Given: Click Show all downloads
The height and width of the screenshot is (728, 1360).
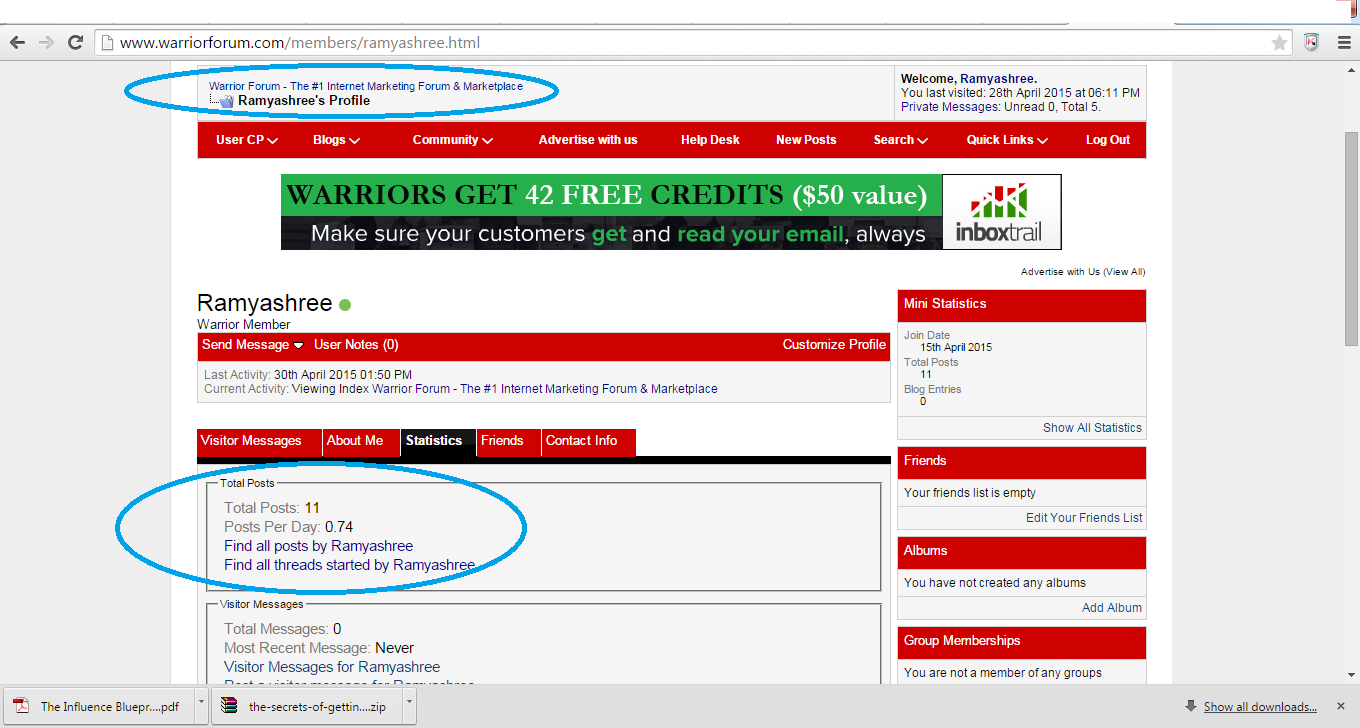Looking at the screenshot, I should tap(1260, 707).
